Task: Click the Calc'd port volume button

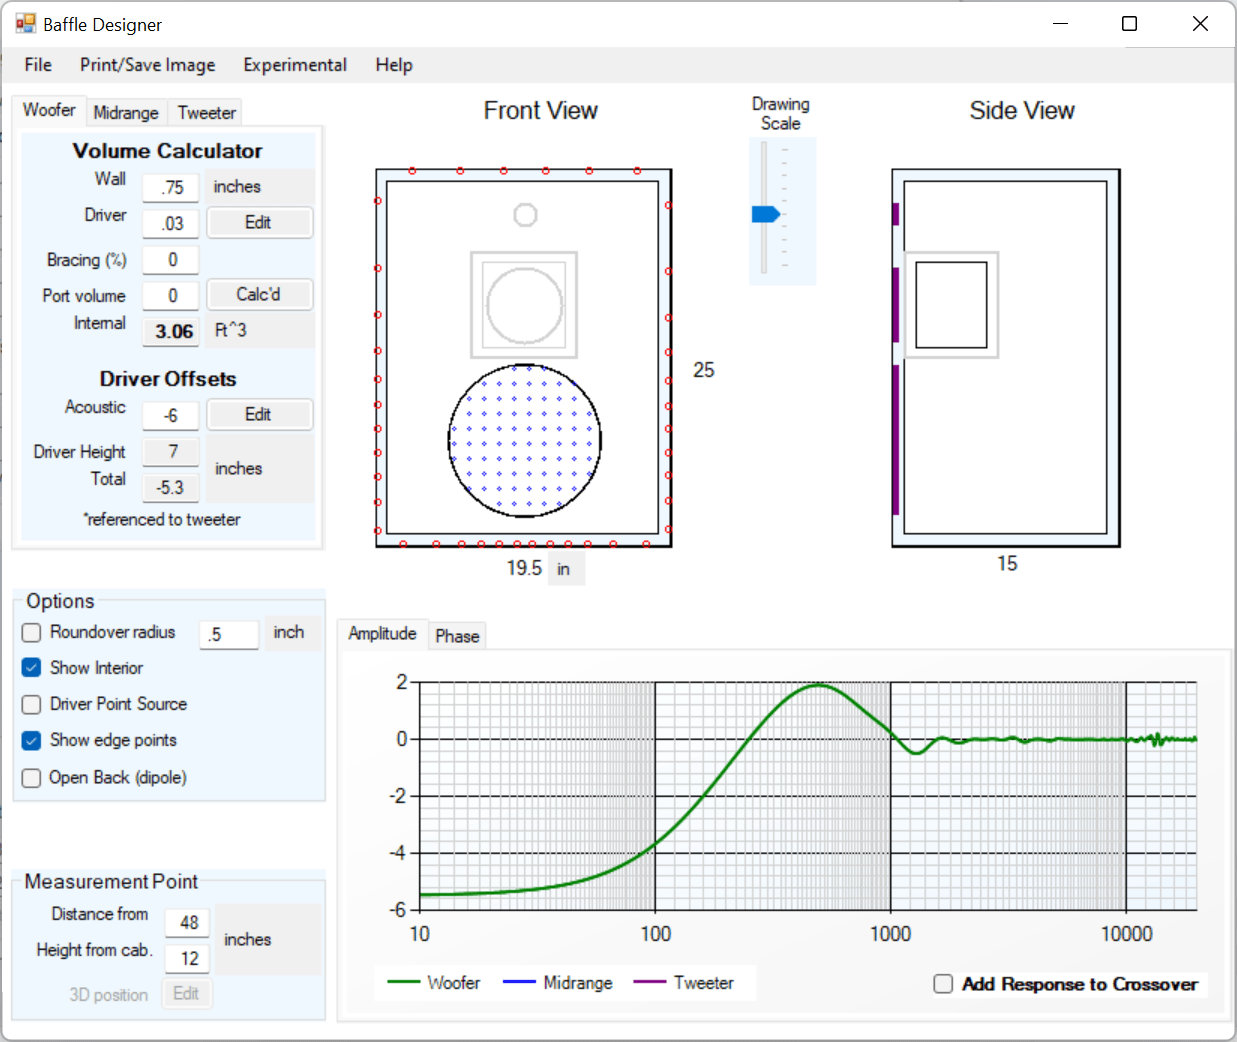Action: [259, 294]
